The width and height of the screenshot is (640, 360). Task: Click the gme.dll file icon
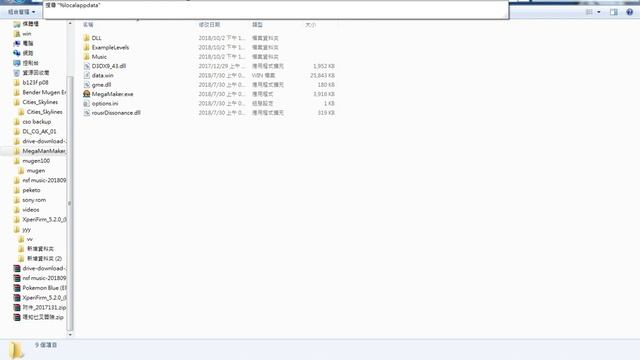[x=86, y=85]
